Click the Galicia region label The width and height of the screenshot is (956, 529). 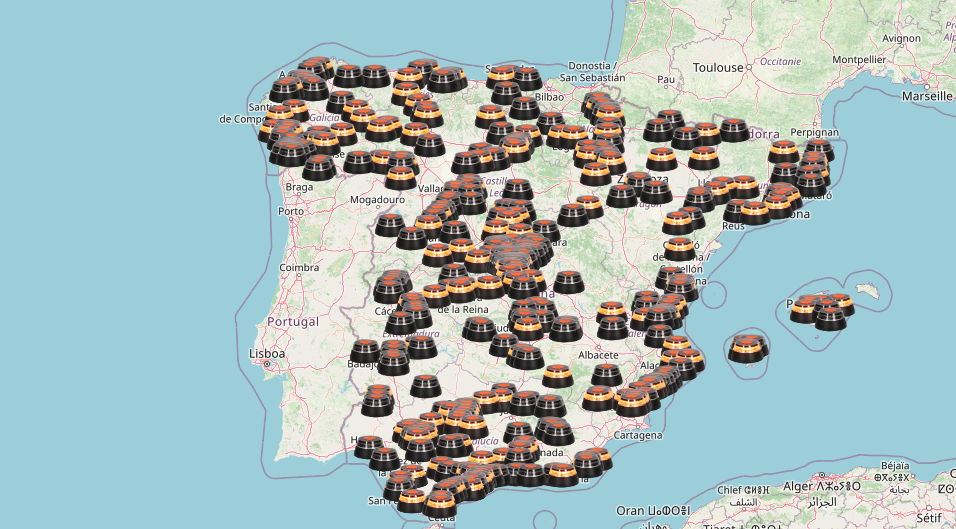pos(324,117)
